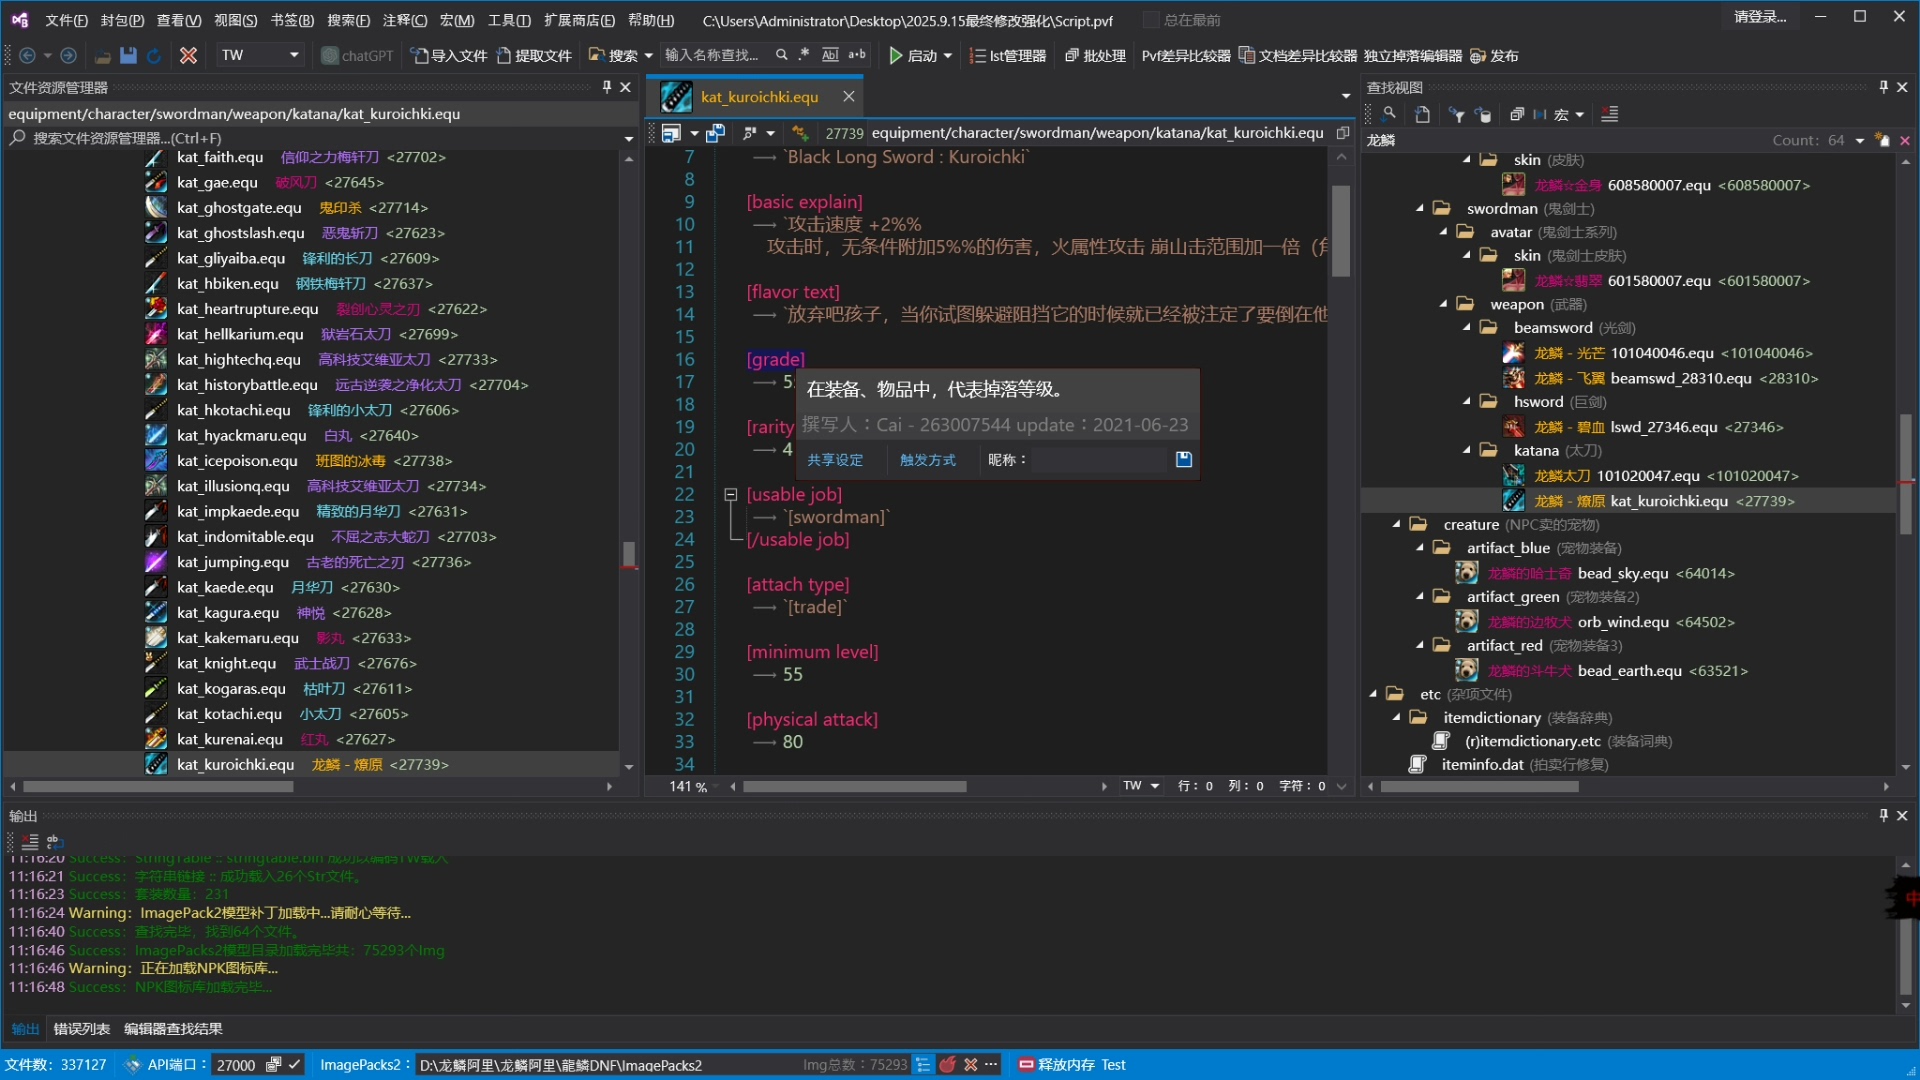The width and height of the screenshot is (1920, 1080).
Task: Collapse the [usable job] code fold
Action: [x=731, y=495]
